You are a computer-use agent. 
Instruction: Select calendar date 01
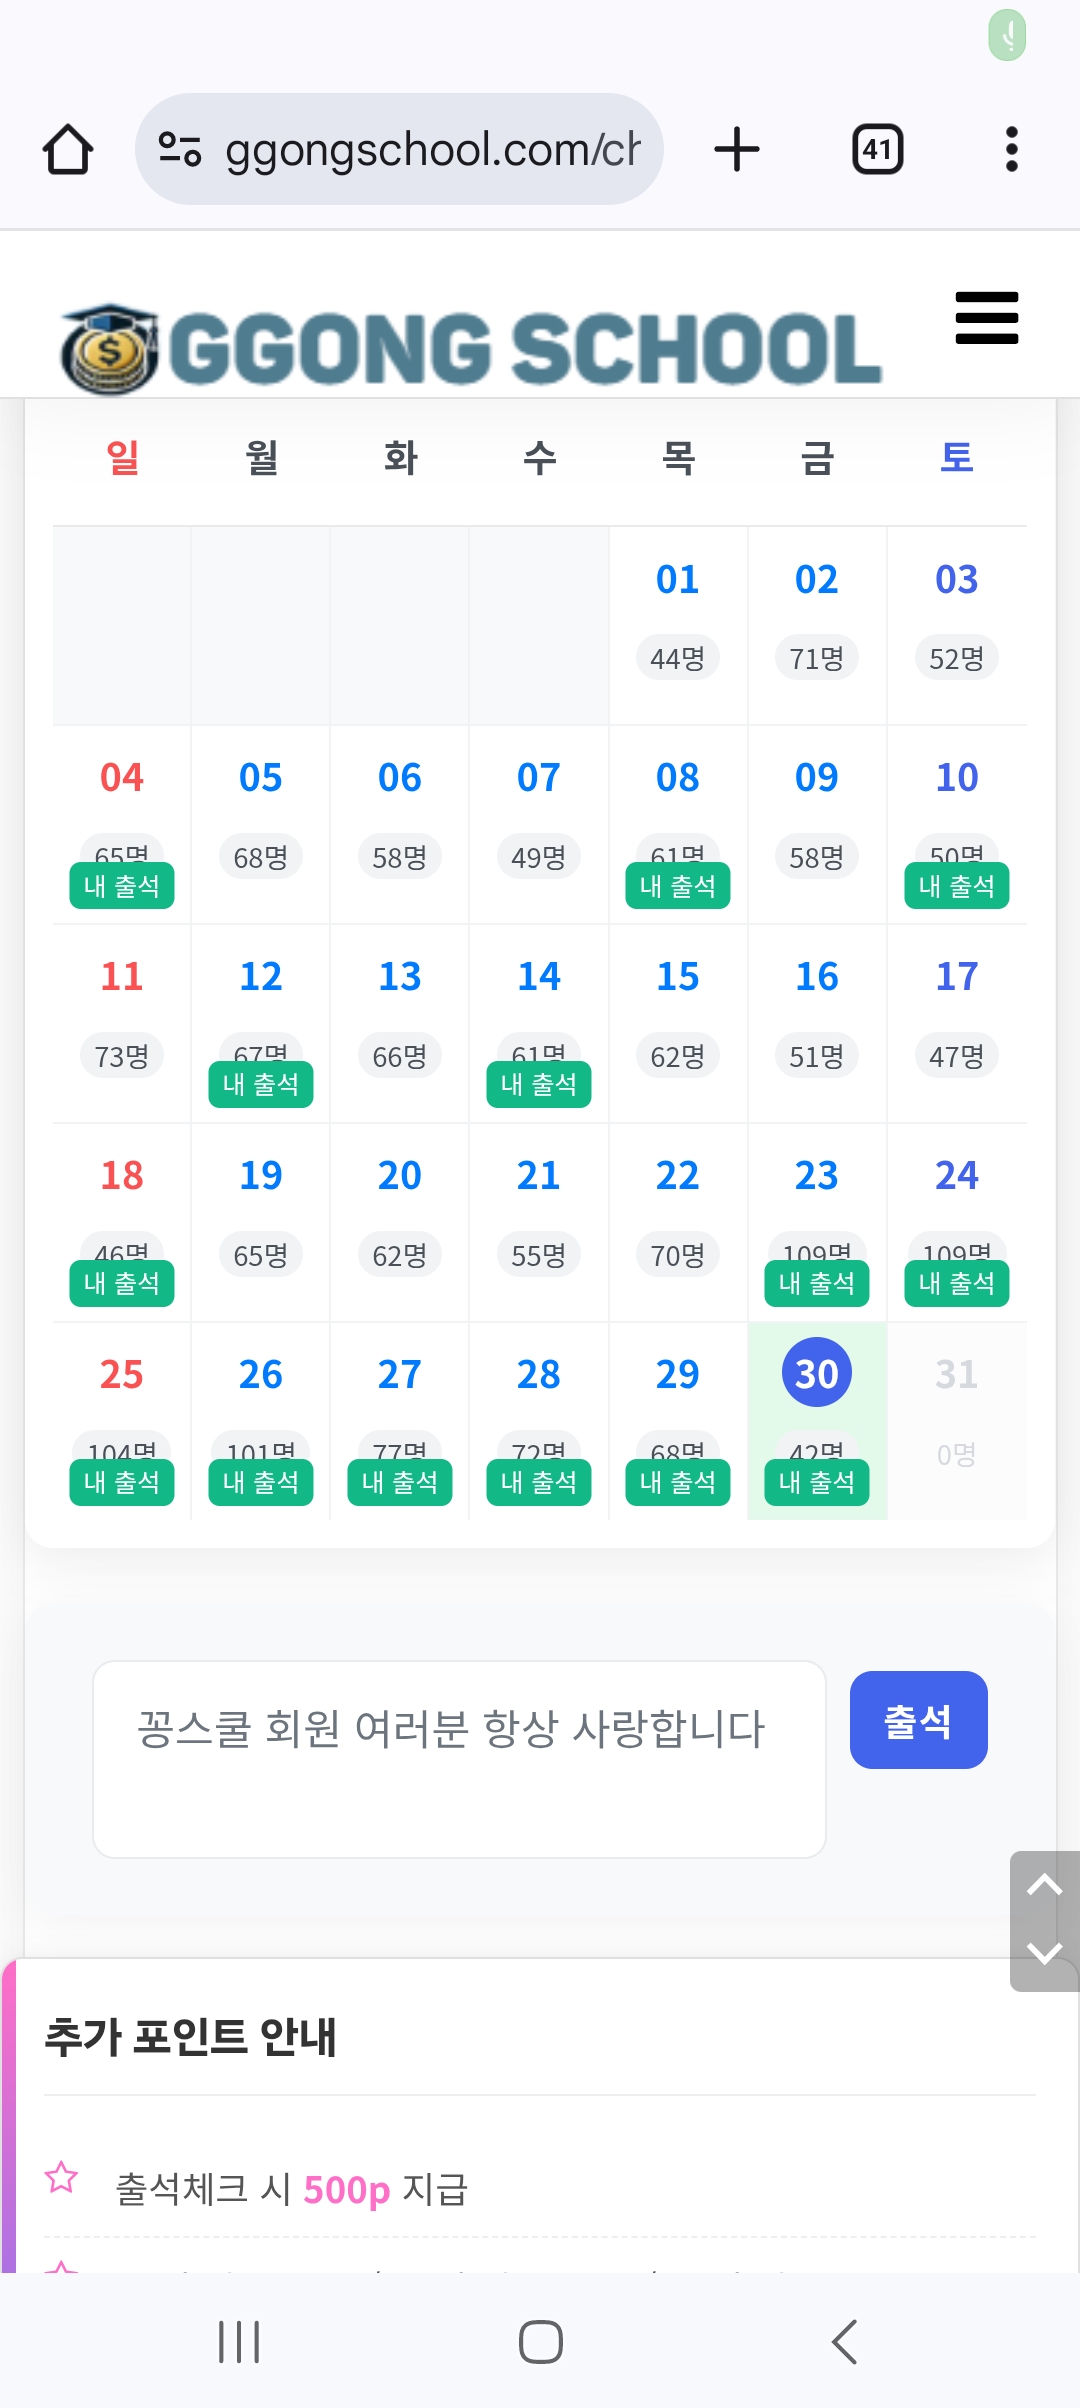coord(677,580)
